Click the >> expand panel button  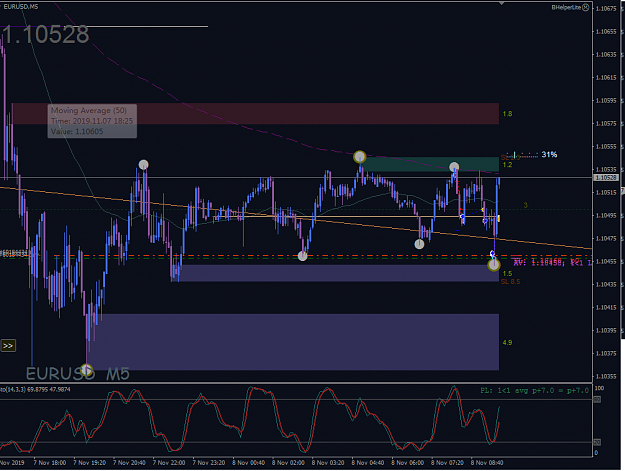[x=8, y=345]
